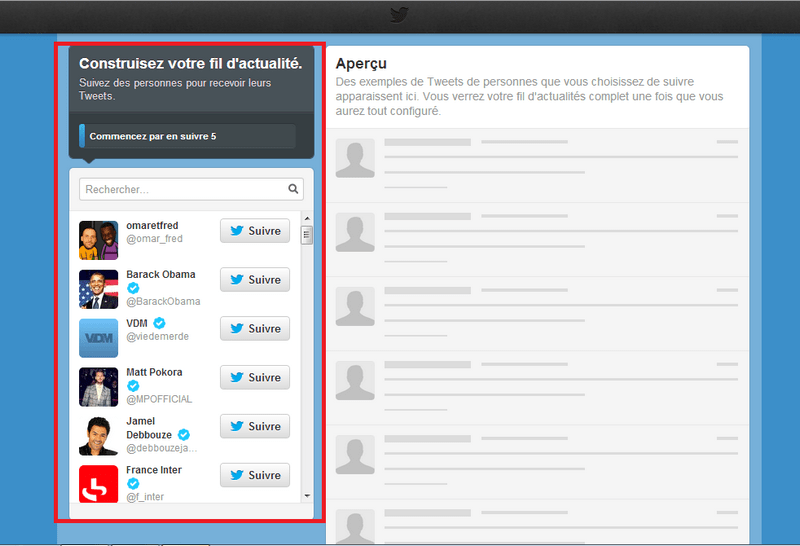Click France Inter verified badge

[133, 483]
